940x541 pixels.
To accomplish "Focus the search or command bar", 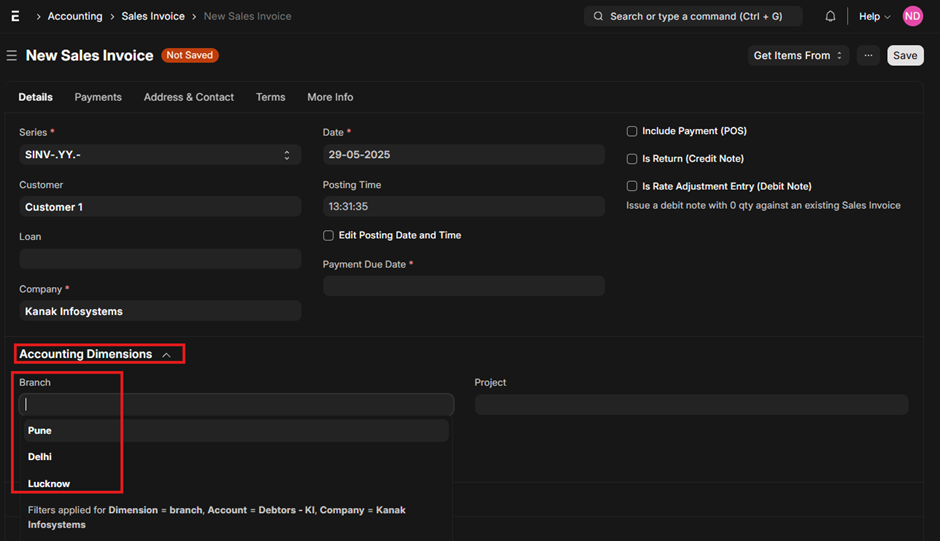I will pos(693,16).
